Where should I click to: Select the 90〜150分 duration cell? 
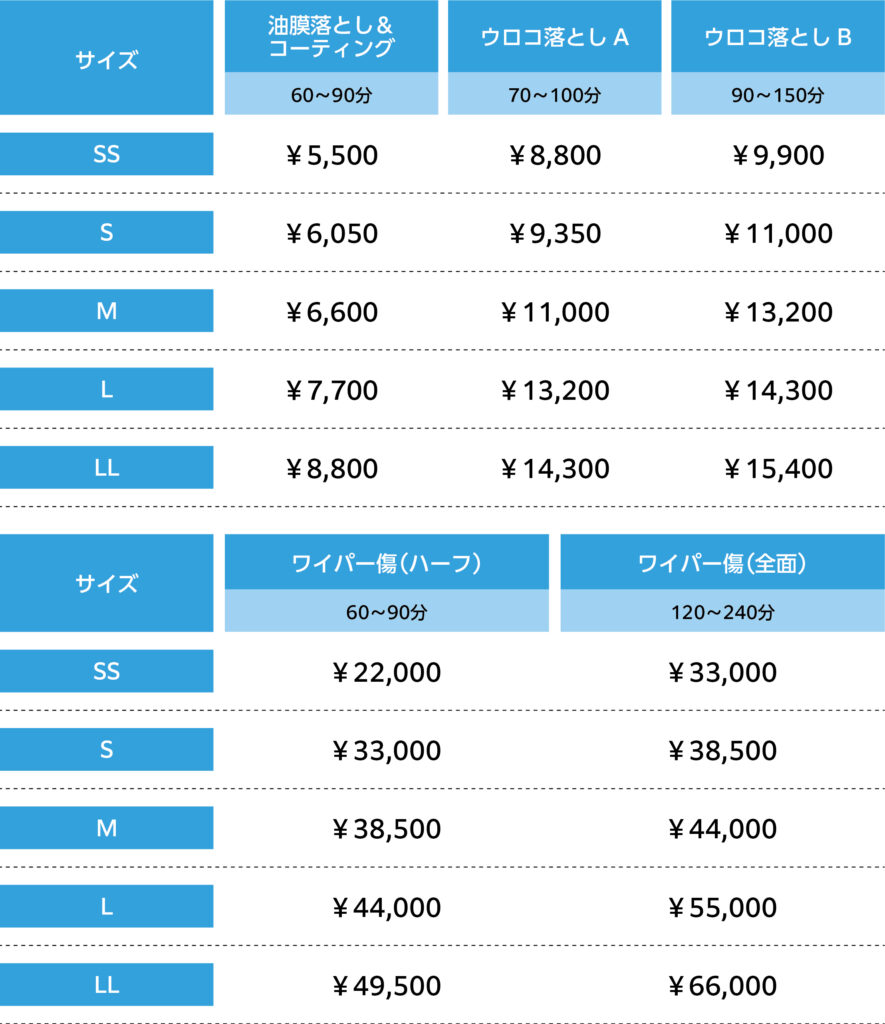777,96
